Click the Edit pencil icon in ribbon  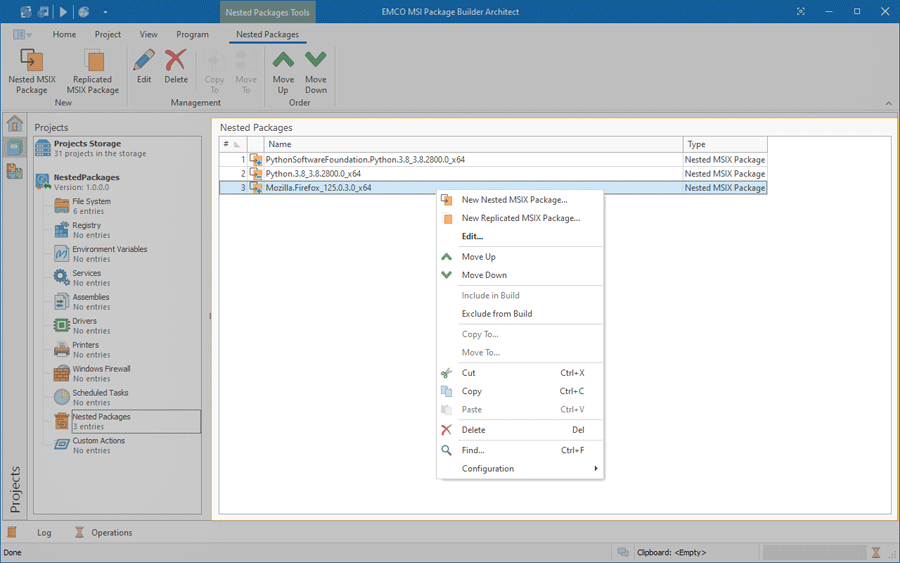[x=143, y=60]
